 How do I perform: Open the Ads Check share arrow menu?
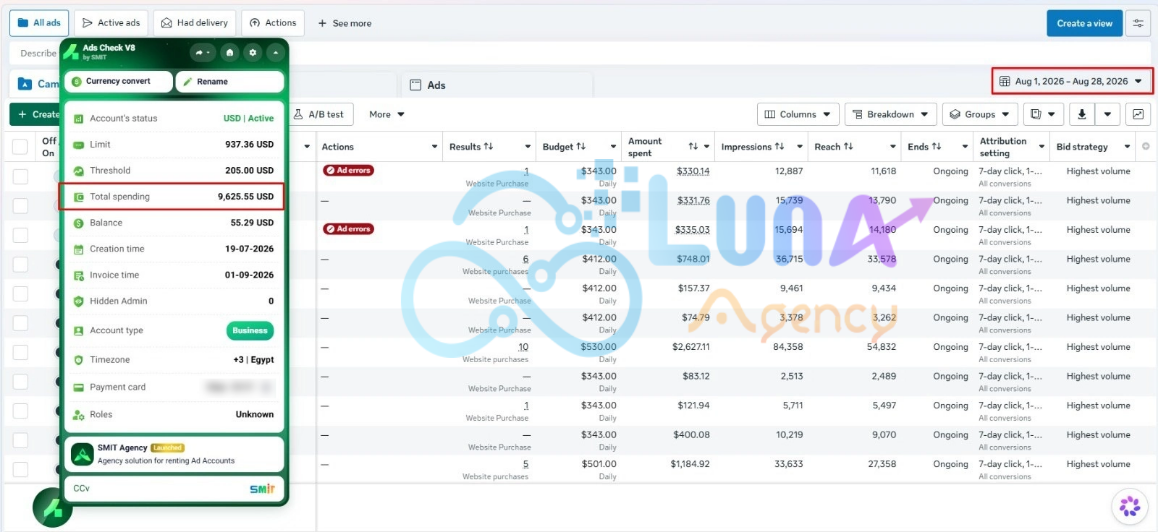point(202,52)
